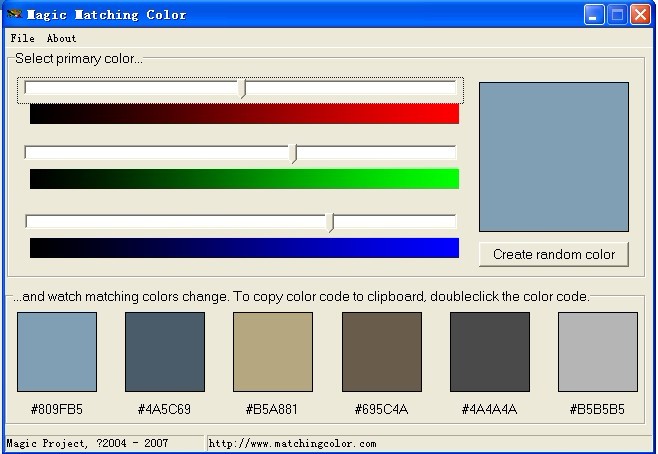Viewport: 658px width, 454px height.
Task: Select the #B5A881 tan color swatch
Action: tap(273, 352)
